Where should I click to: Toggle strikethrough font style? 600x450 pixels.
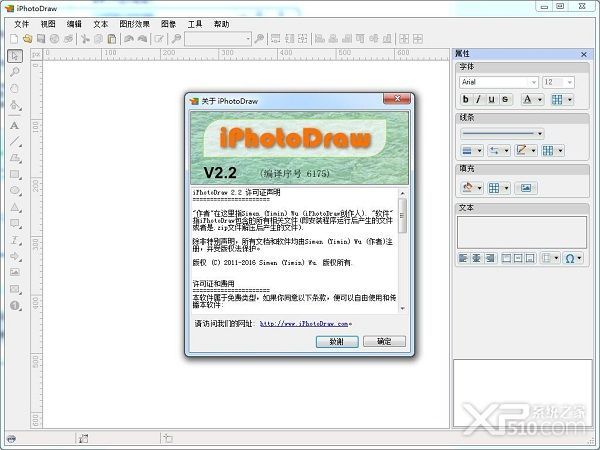(x=505, y=99)
